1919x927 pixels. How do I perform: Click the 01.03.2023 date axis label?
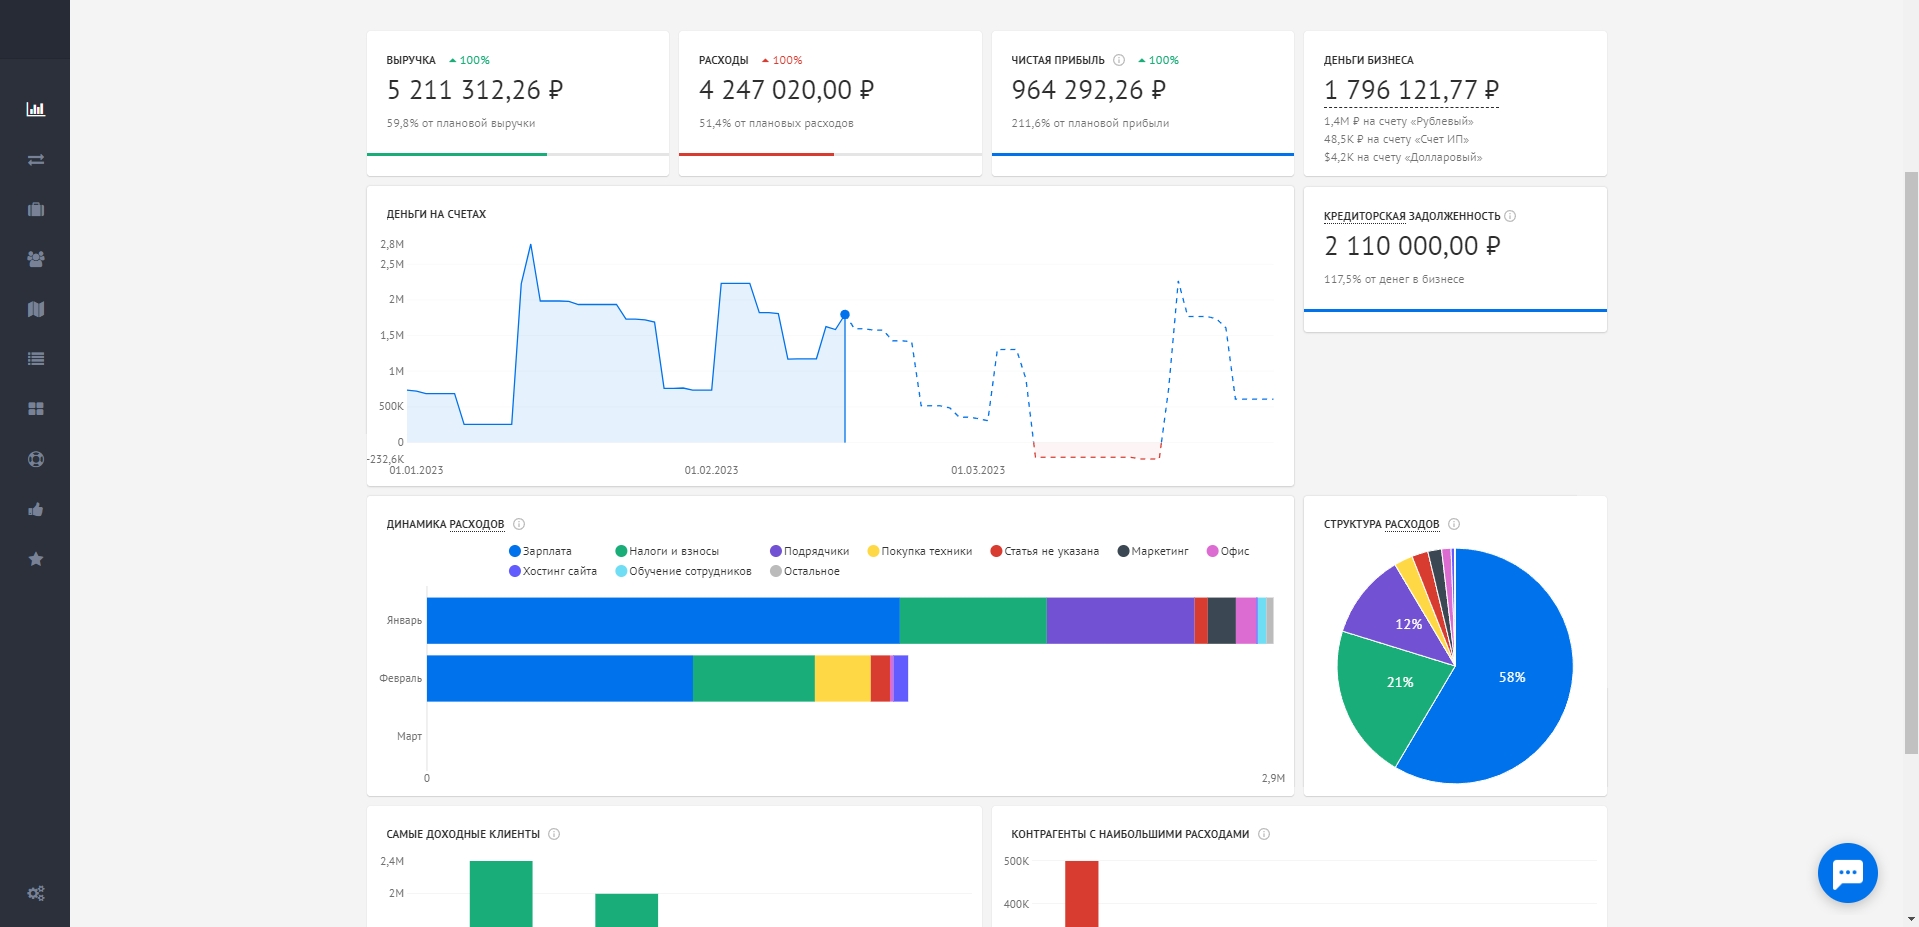(x=978, y=470)
